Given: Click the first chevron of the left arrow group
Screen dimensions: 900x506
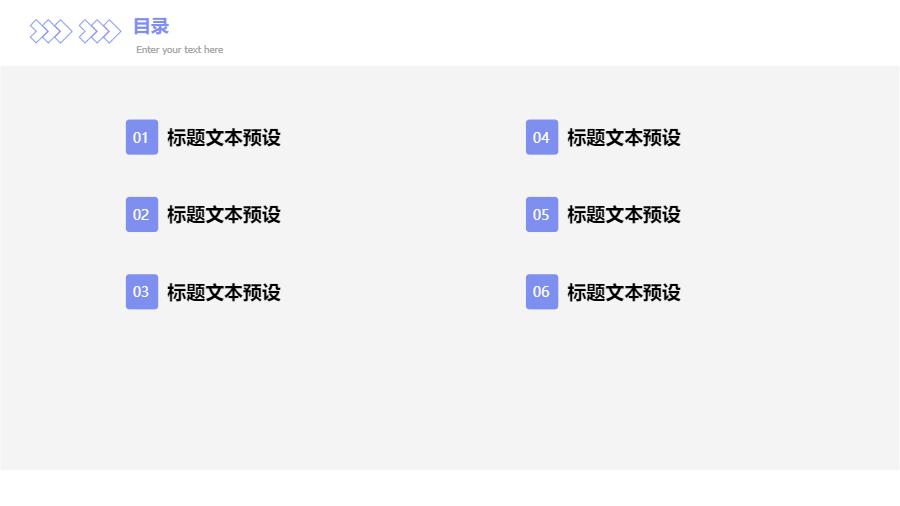Looking at the screenshot, I should pos(38,32).
